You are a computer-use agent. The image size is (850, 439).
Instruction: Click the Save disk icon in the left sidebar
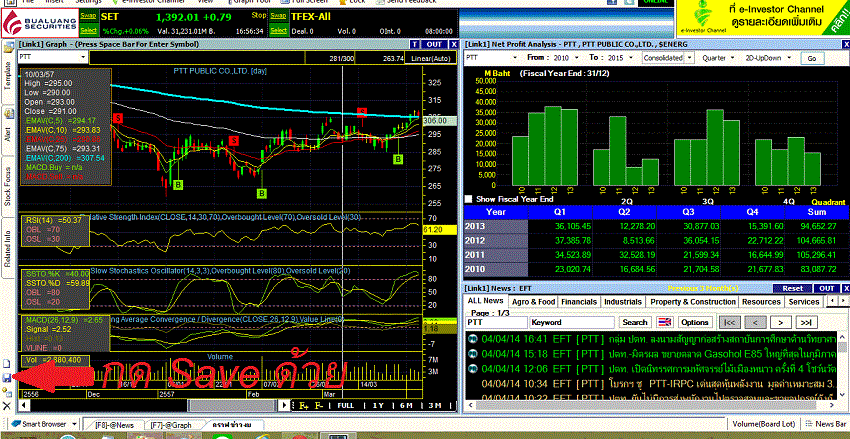click(x=7, y=378)
